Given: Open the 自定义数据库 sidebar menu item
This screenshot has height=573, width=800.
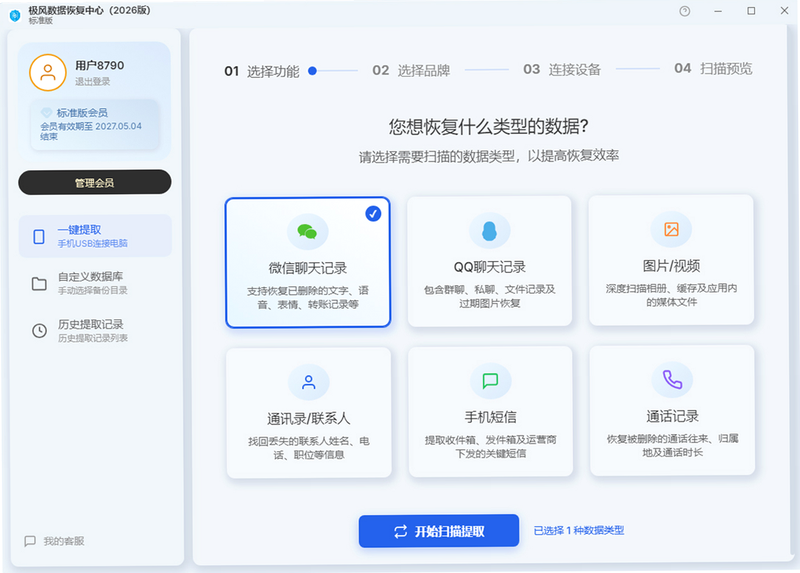Looking at the screenshot, I should pos(95,283).
